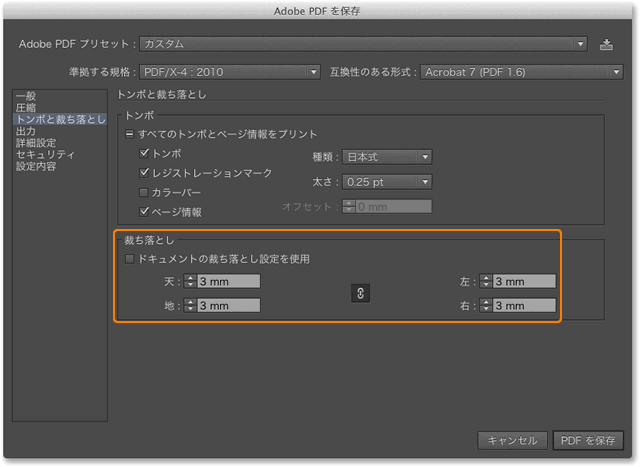Click the 右 bleed stepper arrows
The height and width of the screenshot is (467, 640).
[x=486, y=305]
